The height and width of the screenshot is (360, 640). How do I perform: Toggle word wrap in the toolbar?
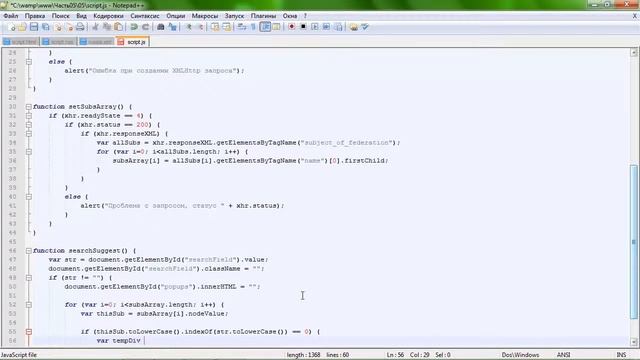pos(242,27)
